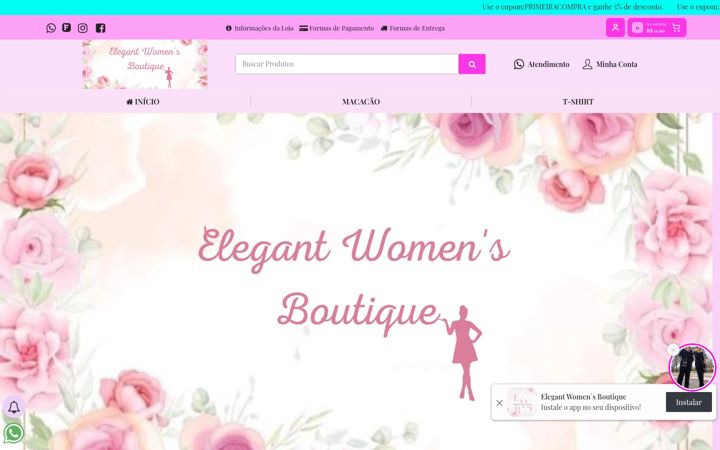Open T-SHIRT category menu
The image size is (720, 450).
[x=578, y=101]
